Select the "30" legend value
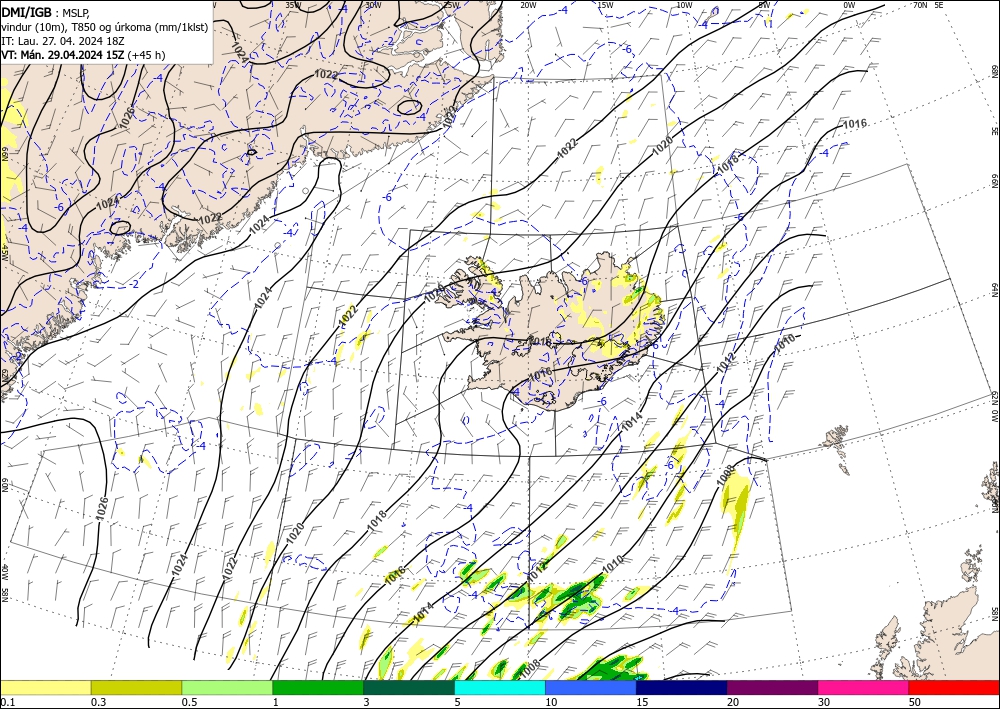Screen dimensions: 1000x709 [824, 702]
